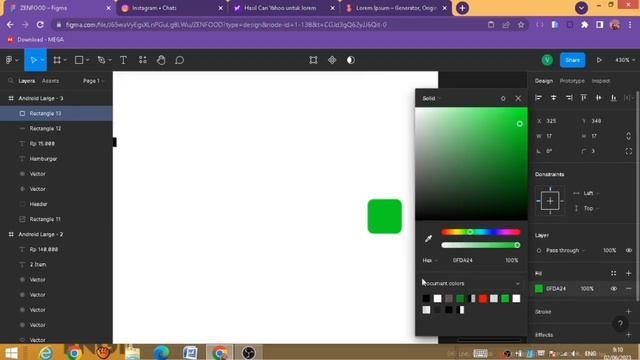Click the Align bottom icon
Screen dimensions: 640x360
pos(613,98)
